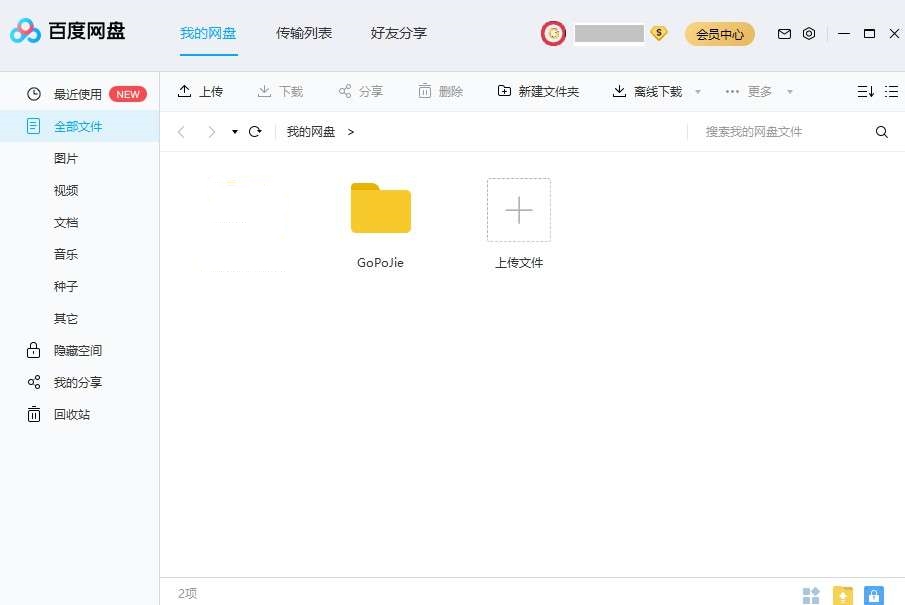This screenshot has height=605, width=905.
Task: Click the trash icon beside 回收站
Action: tap(33, 414)
